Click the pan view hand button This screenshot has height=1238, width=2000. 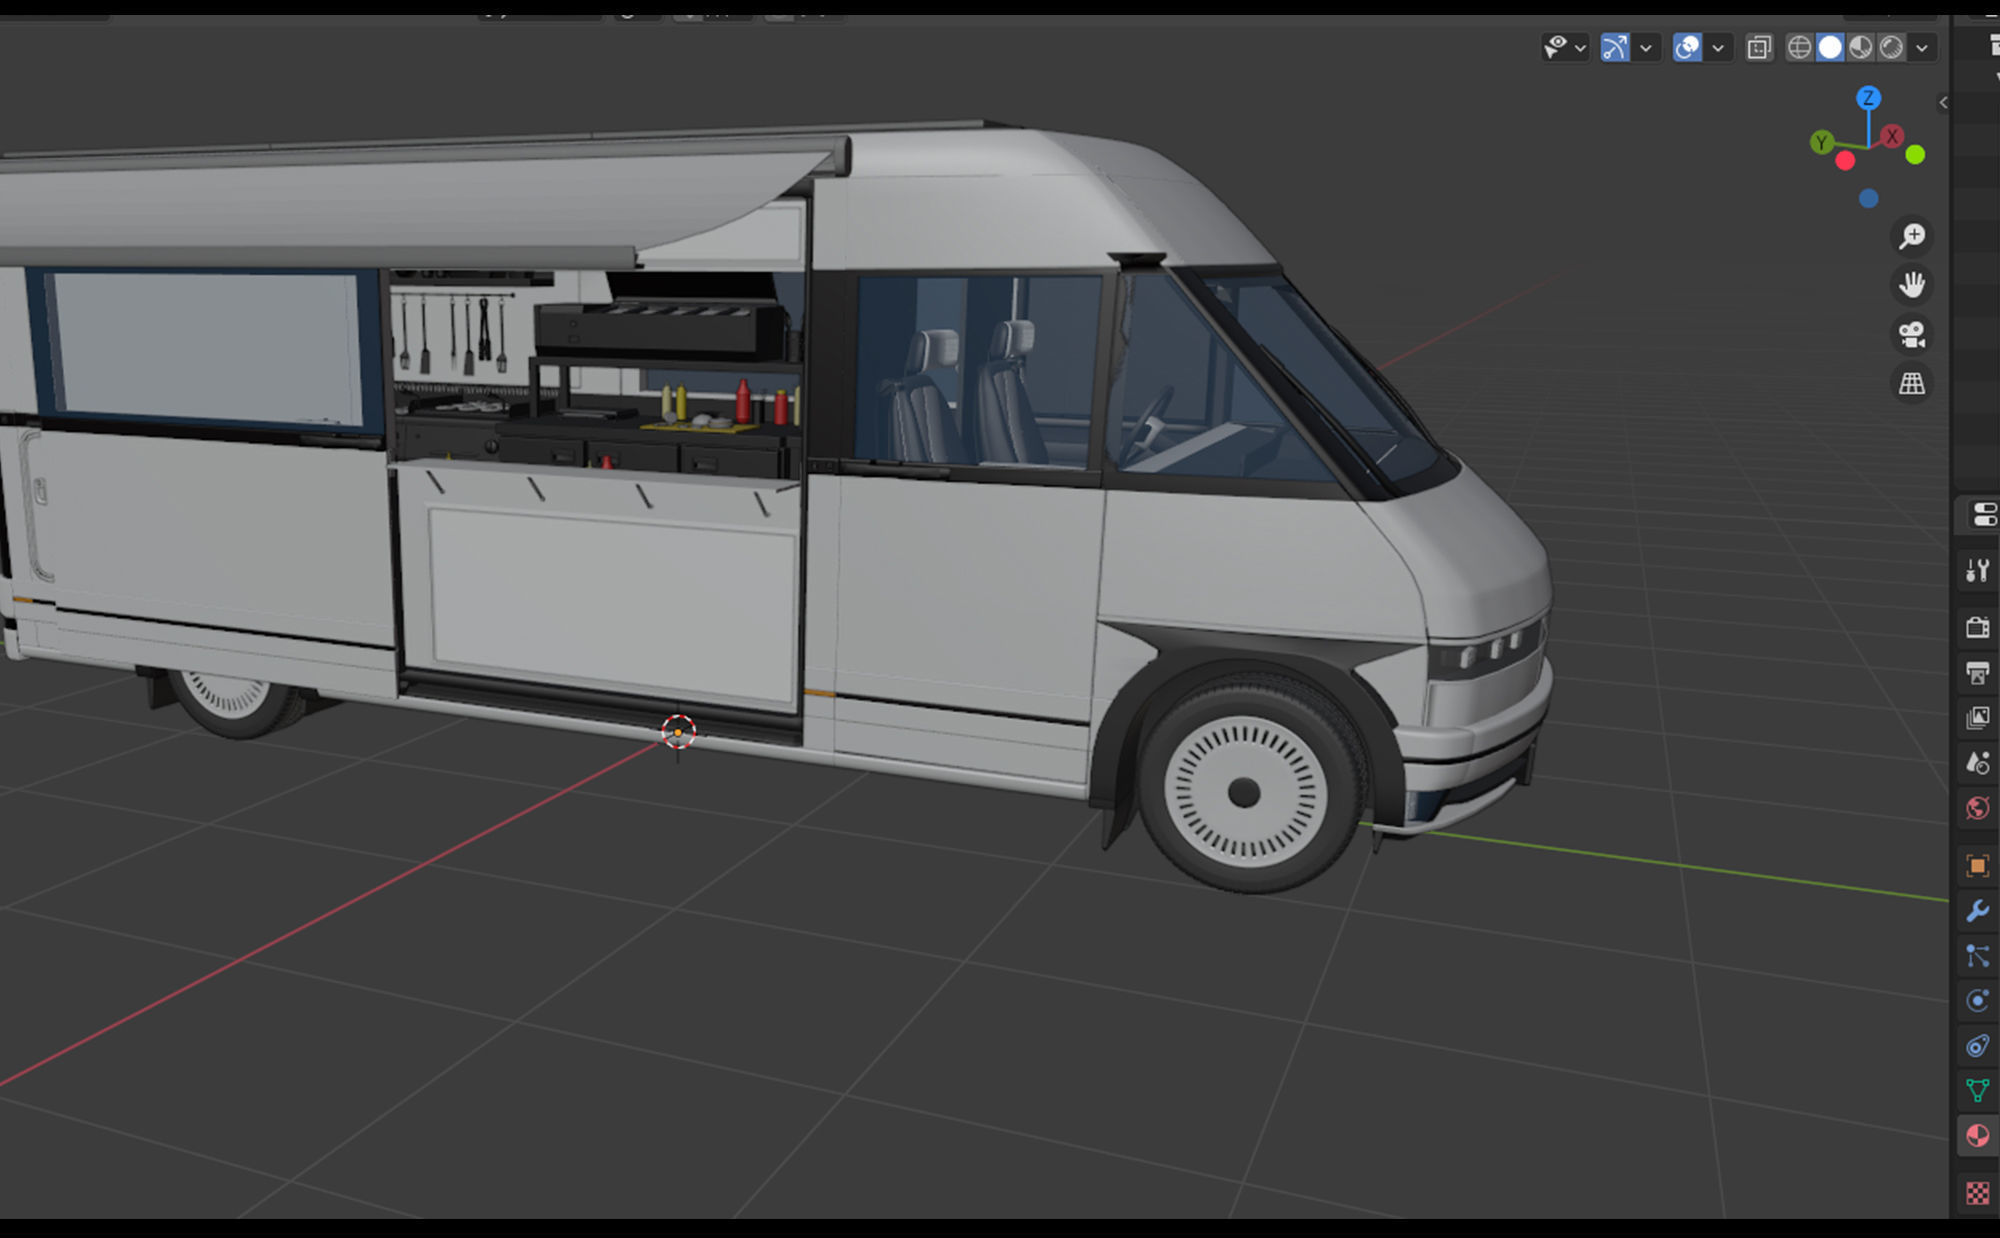[x=1912, y=285]
